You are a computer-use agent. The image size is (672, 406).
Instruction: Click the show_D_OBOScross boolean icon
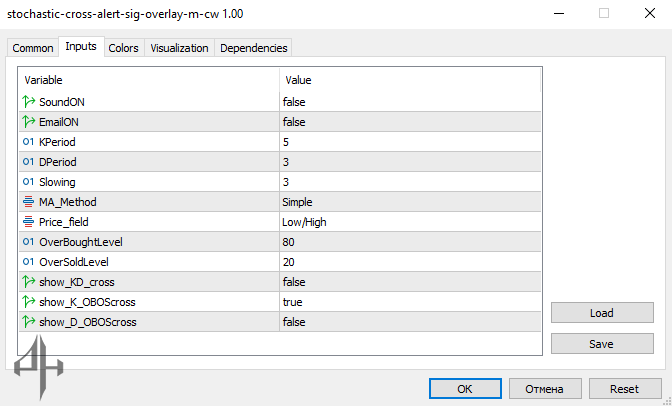pyautogui.click(x=28, y=322)
